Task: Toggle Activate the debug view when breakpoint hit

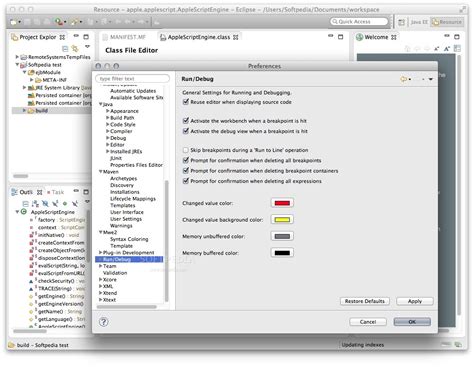Action: 186,131
